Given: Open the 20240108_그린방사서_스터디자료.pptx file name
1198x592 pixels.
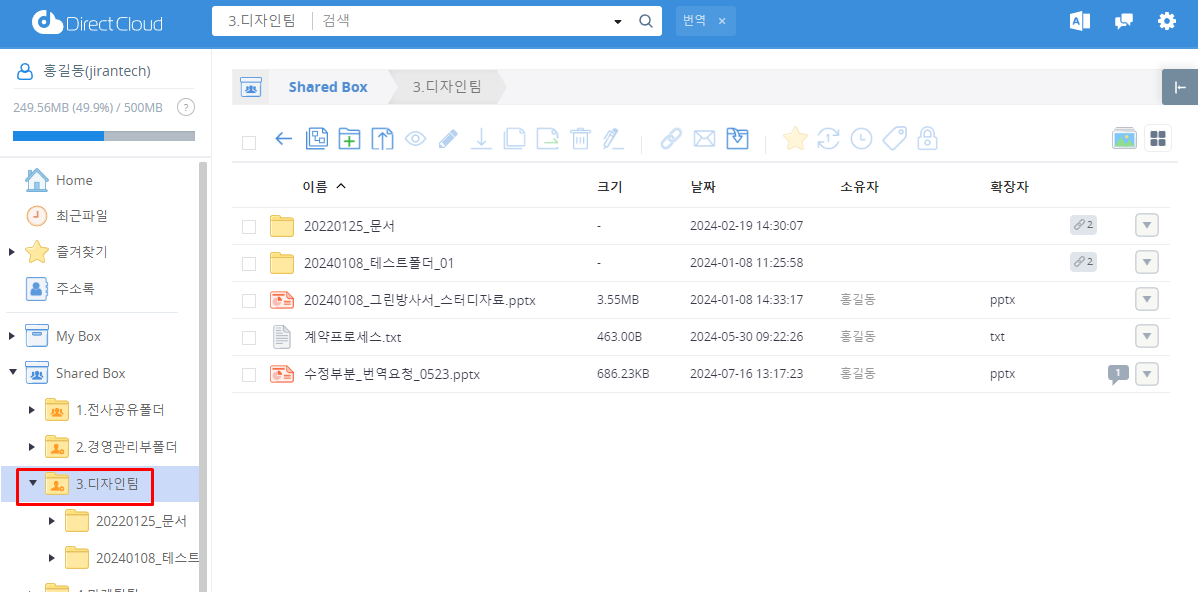Looking at the screenshot, I should pos(419,300).
